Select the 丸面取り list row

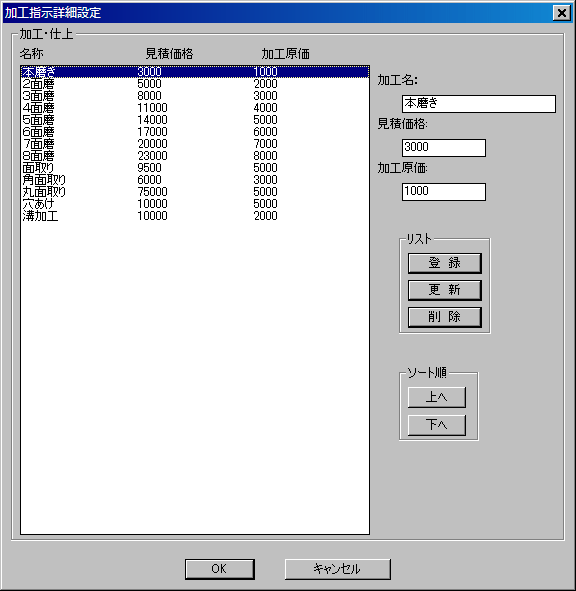coord(195,192)
